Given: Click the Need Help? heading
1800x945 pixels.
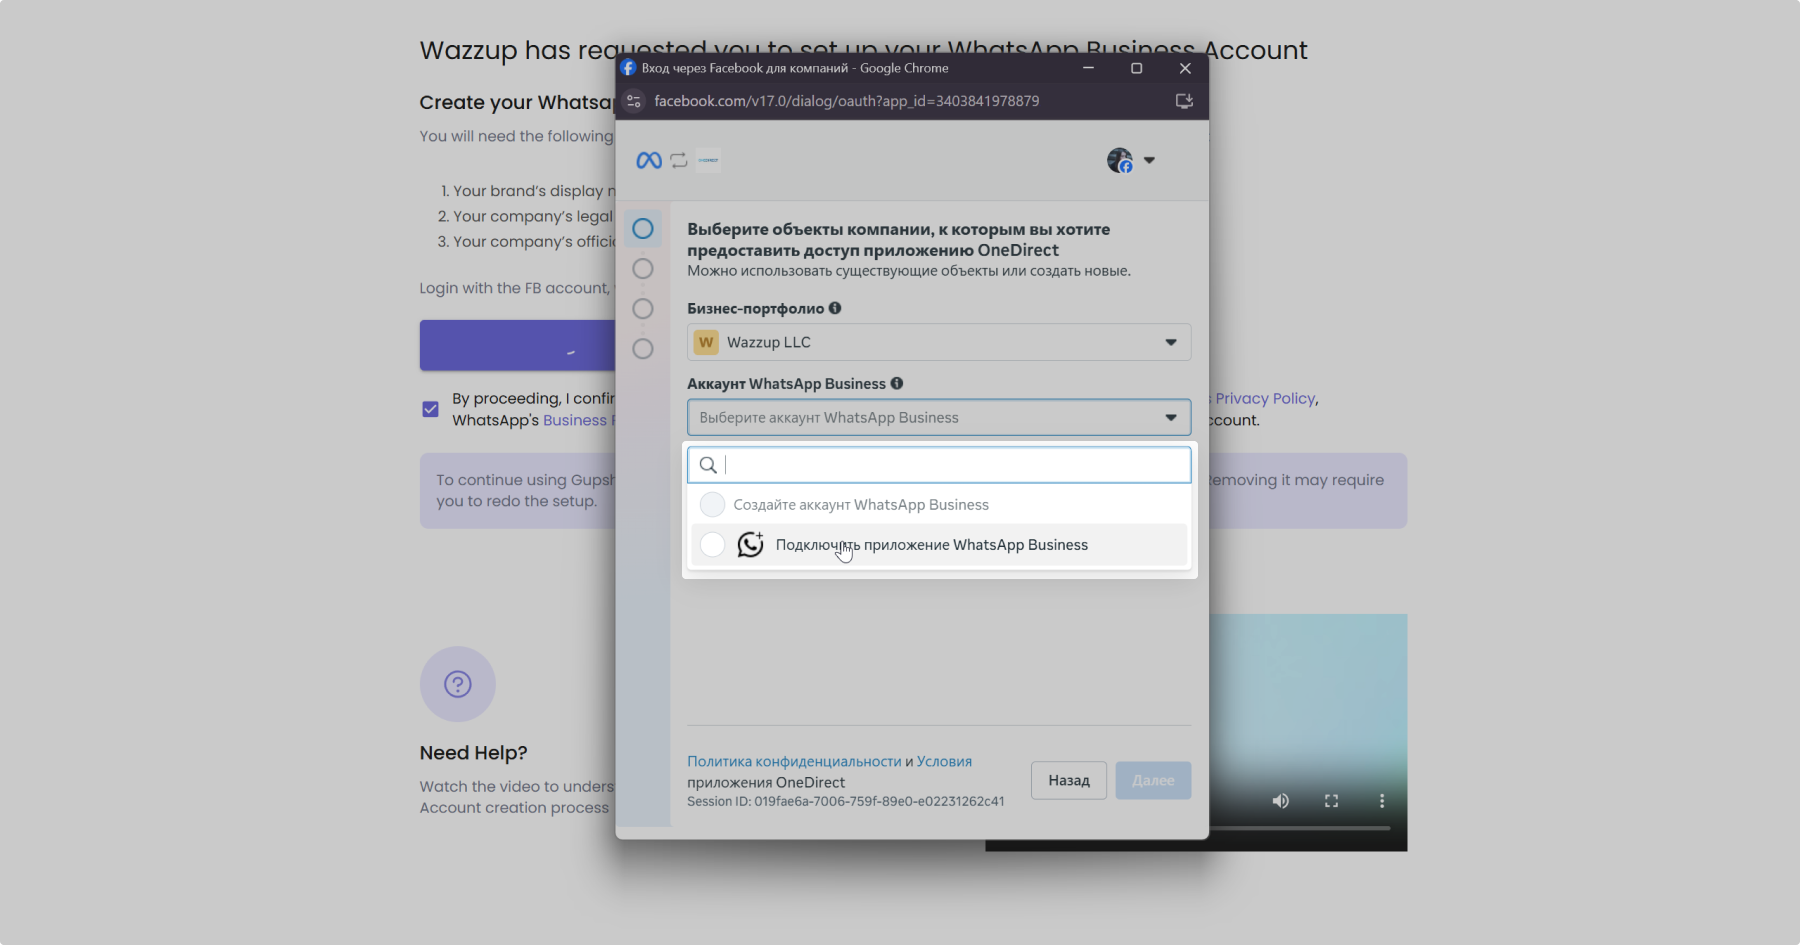Looking at the screenshot, I should (473, 753).
